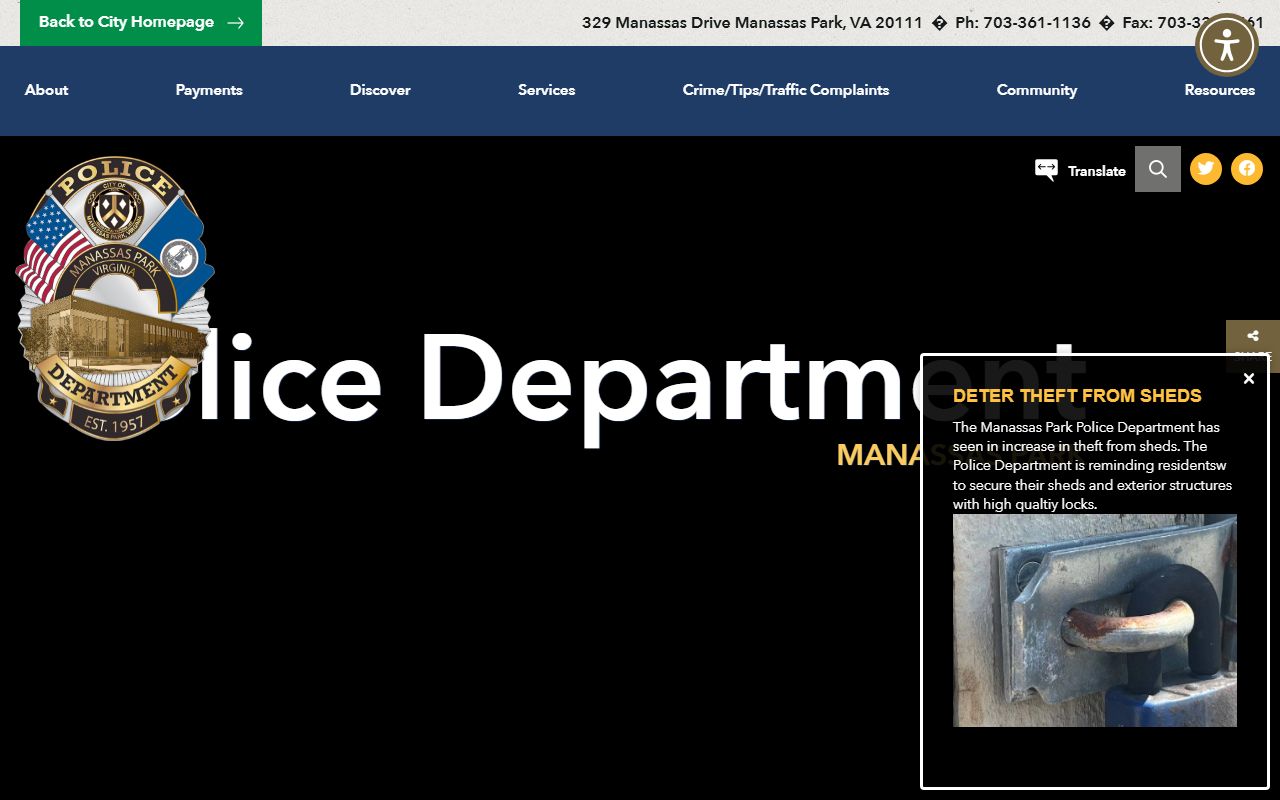The image size is (1280, 800).
Task: Click the Deter Theft From Sheds heading
Action: point(1077,396)
